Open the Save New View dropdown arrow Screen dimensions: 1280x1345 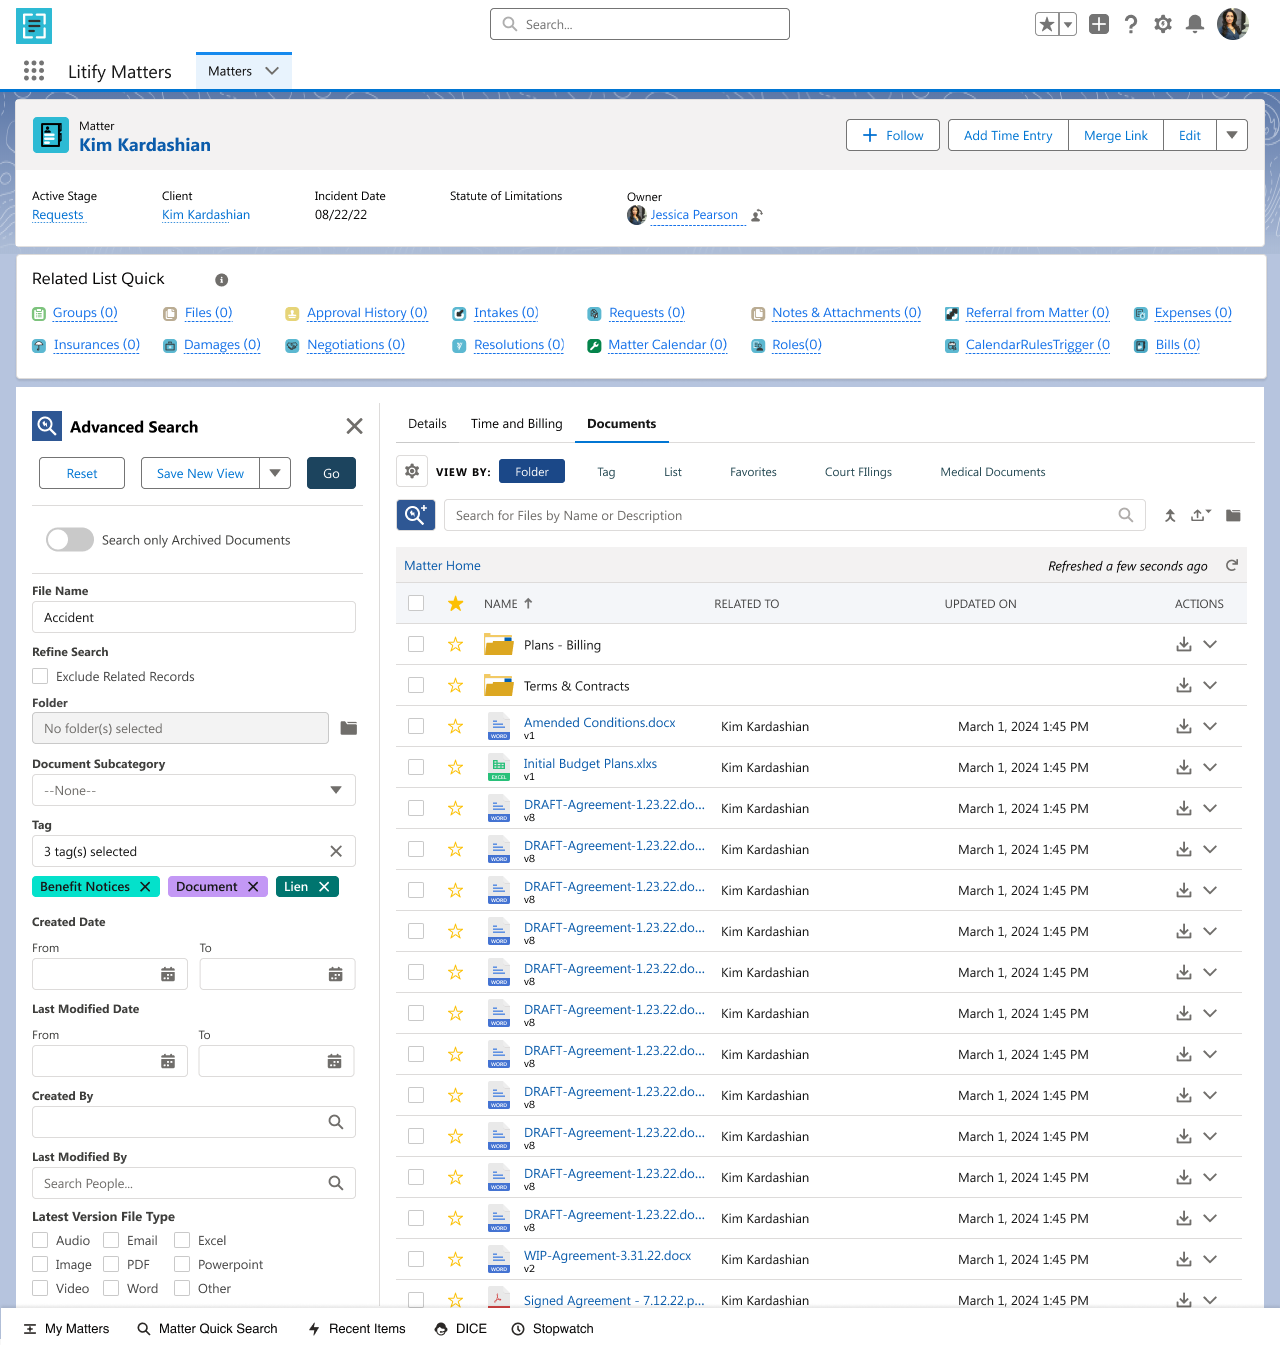point(275,473)
